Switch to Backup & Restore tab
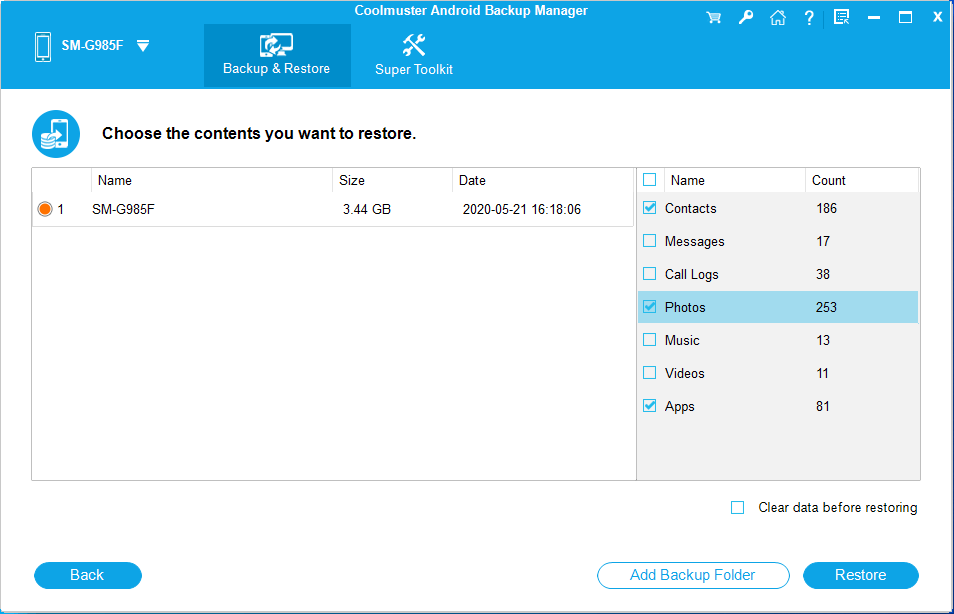 click(x=277, y=56)
